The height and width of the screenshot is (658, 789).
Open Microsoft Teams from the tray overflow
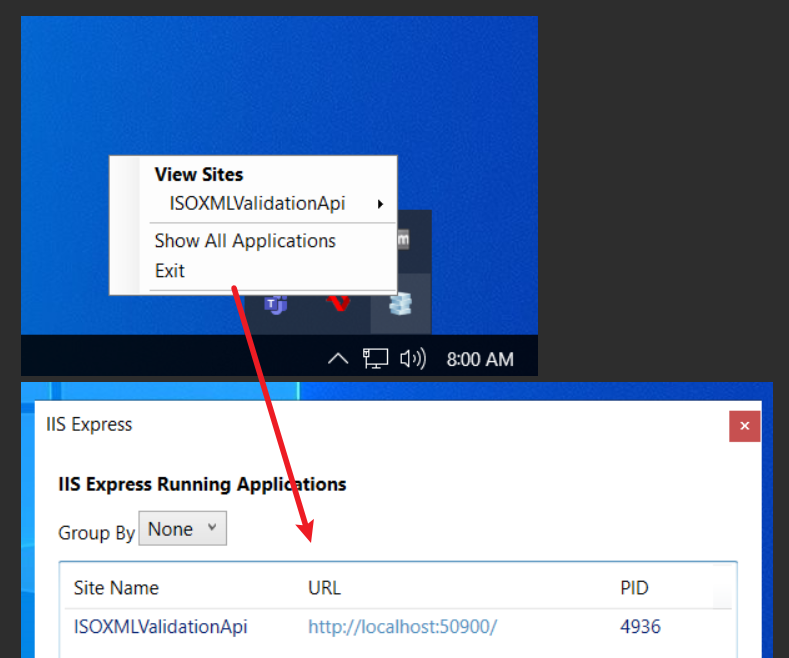276,304
